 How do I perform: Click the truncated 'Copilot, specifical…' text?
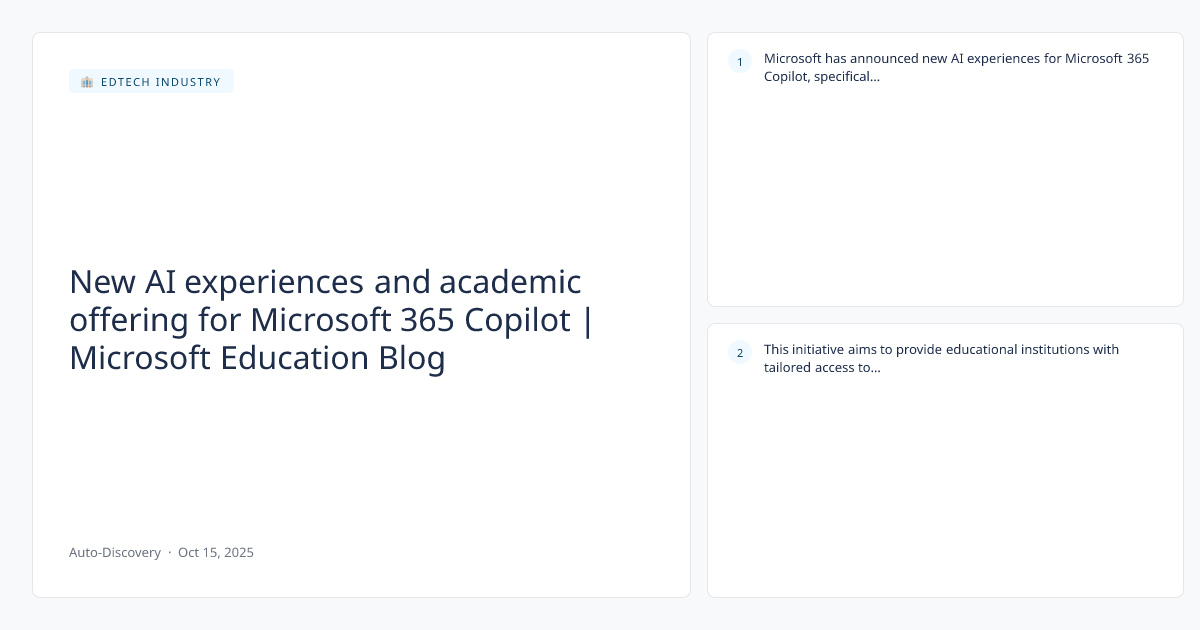(x=822, y=76)
